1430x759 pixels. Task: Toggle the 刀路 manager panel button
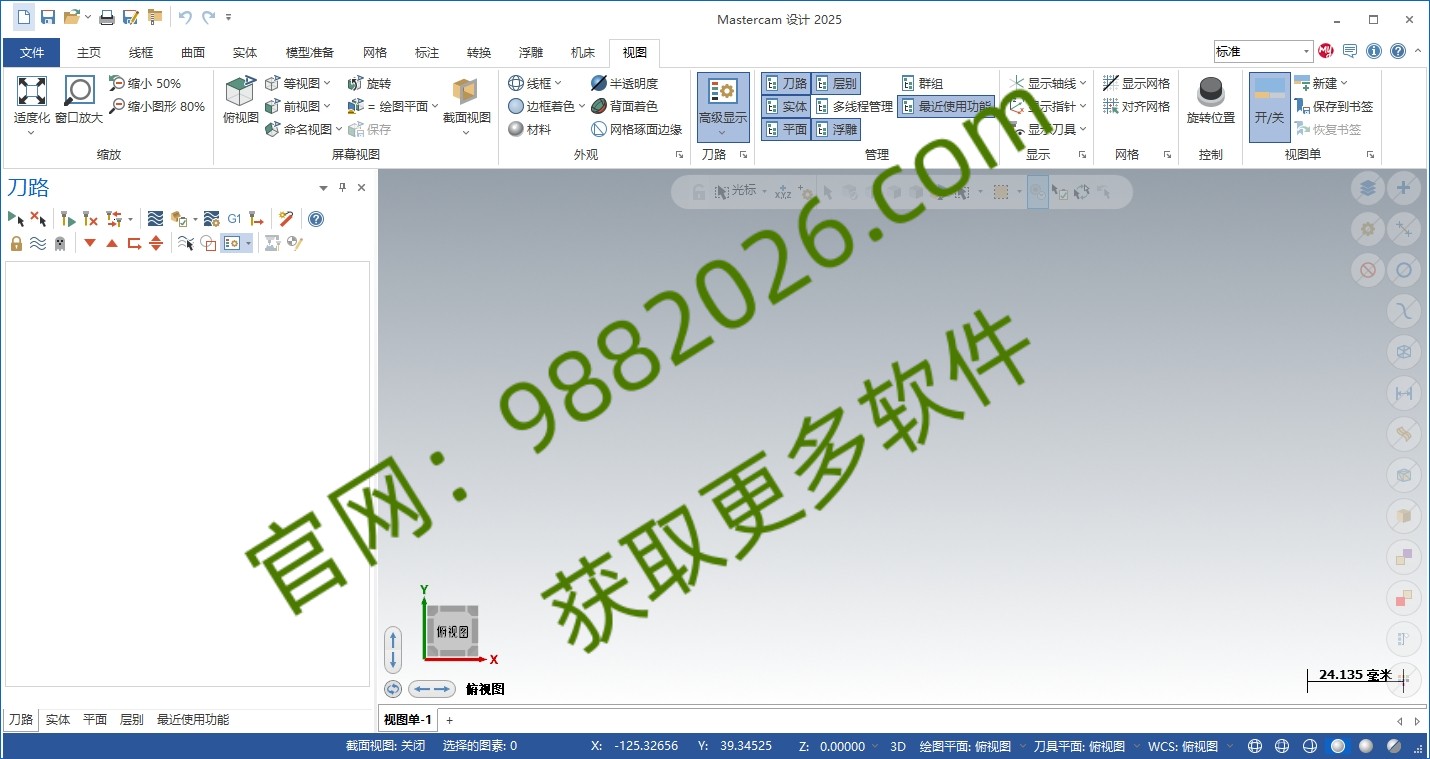coord(786,83)
